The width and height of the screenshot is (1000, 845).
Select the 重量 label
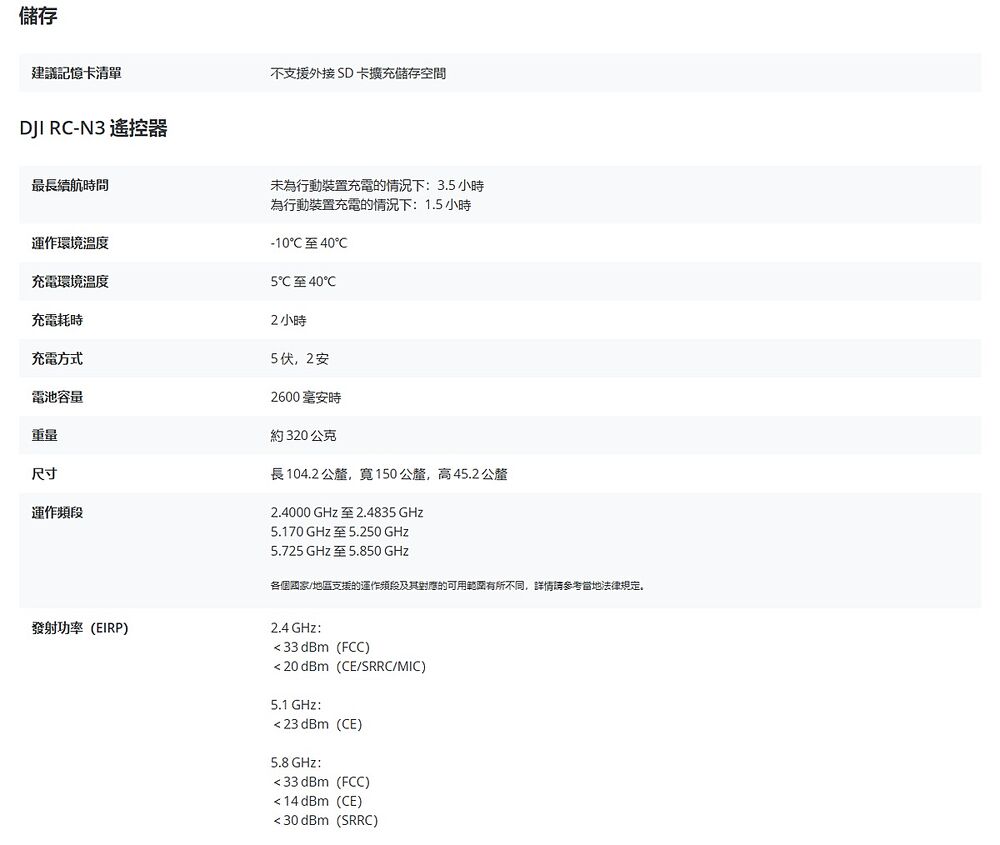click(x=45, y=435)
